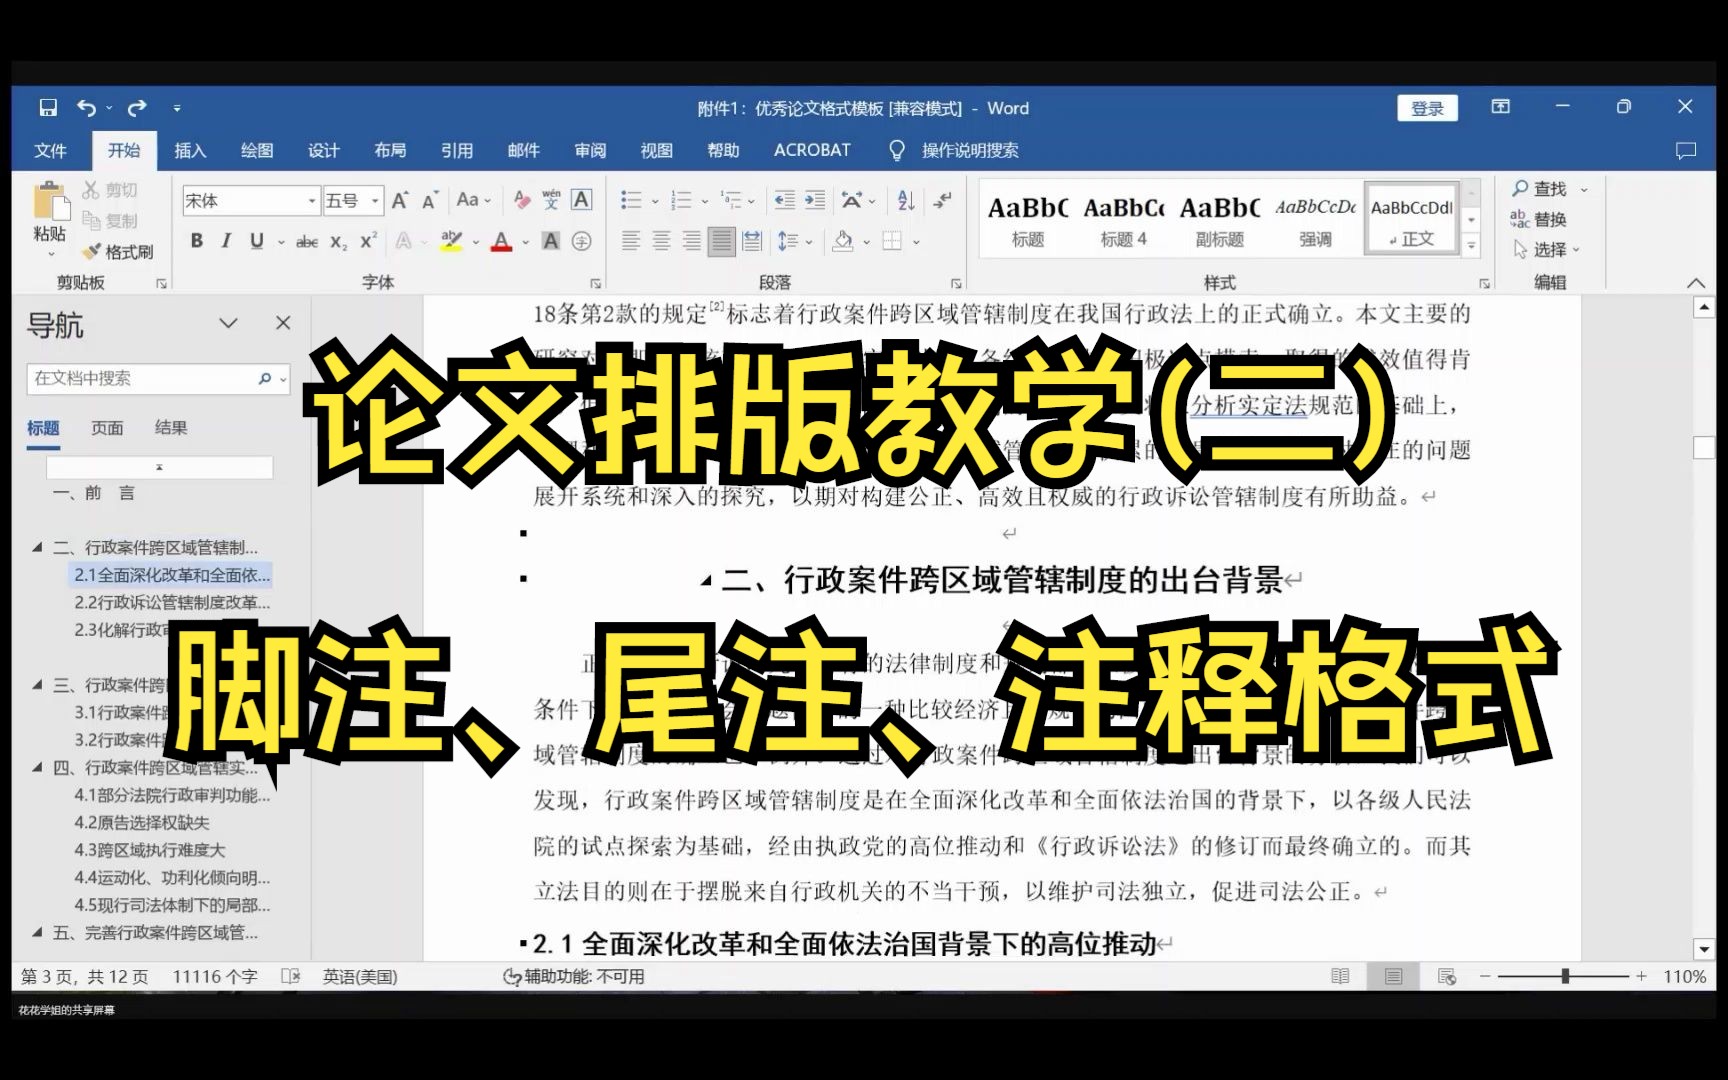1728x1080 pixels.
Task: Apply the 副标题 style
Action: 1220,220
